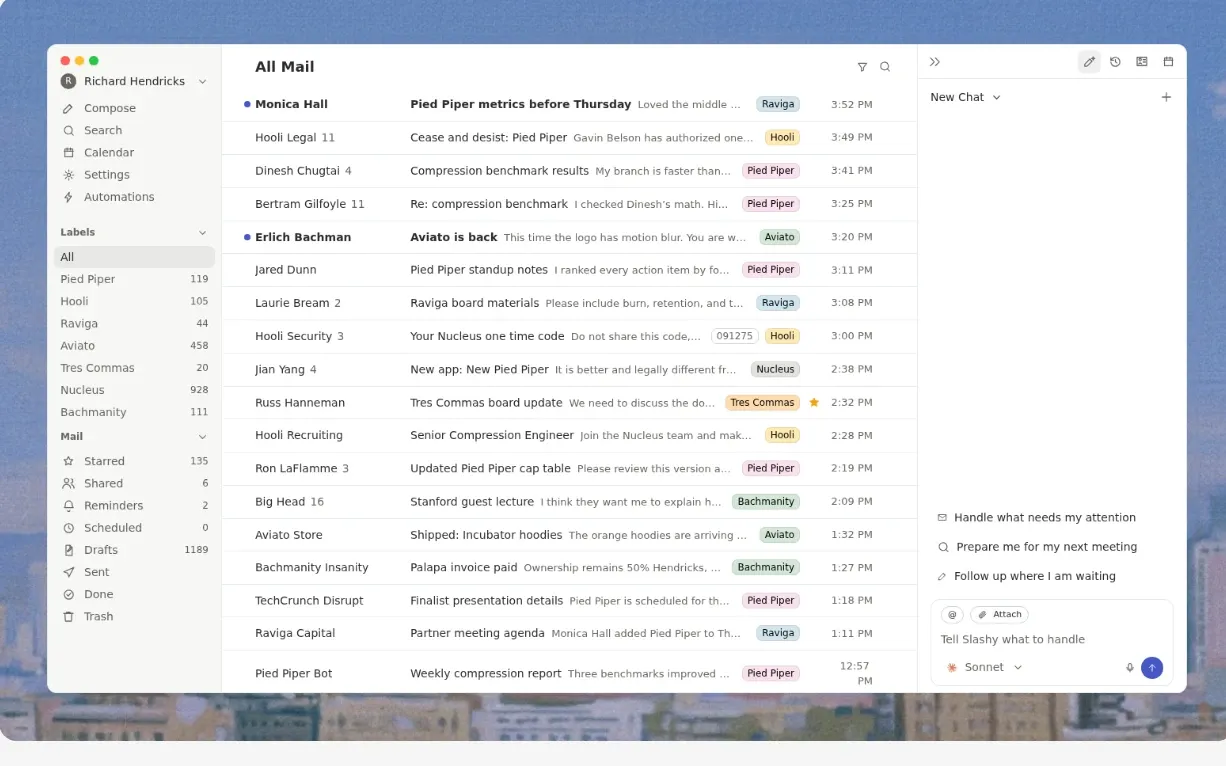Collapse the Mail section chevron

click(202, 437)
